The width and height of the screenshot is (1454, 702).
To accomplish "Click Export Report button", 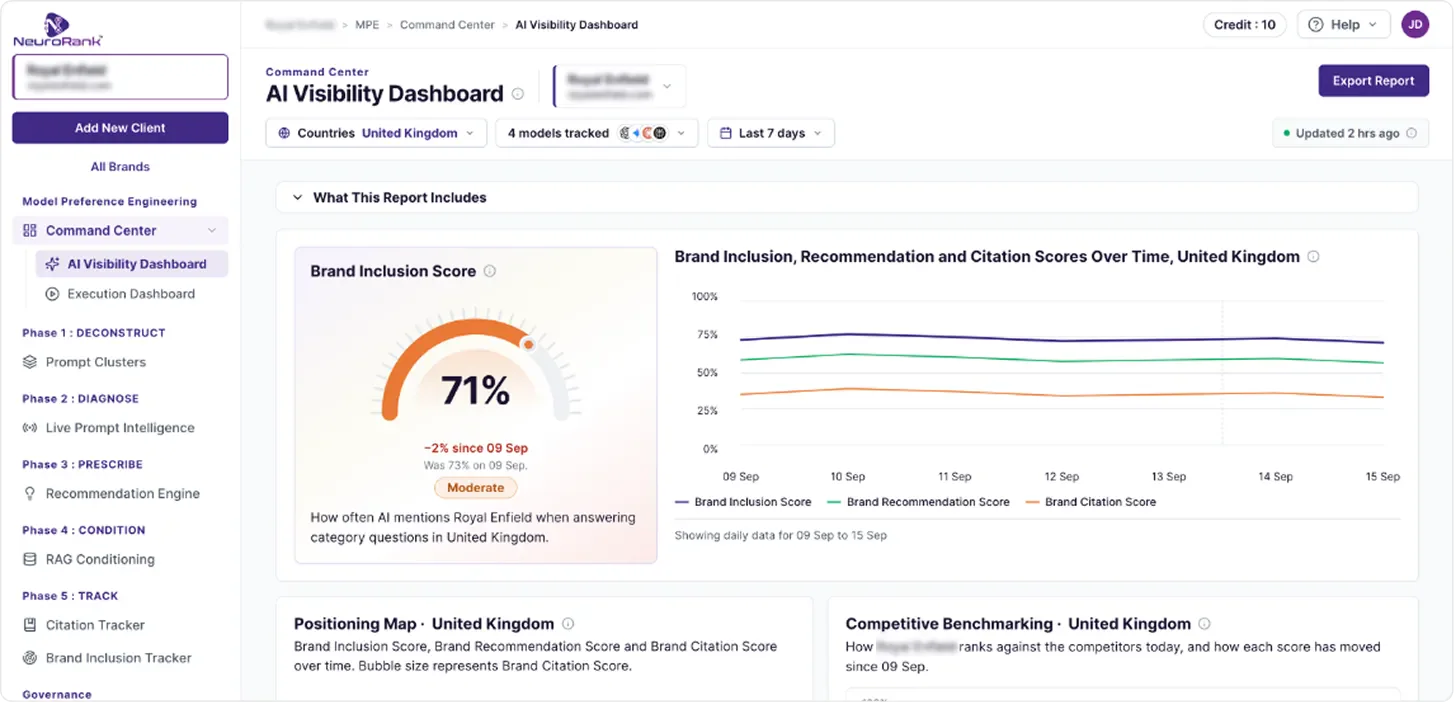I will pyautogui.click(x=1373, y=81).
